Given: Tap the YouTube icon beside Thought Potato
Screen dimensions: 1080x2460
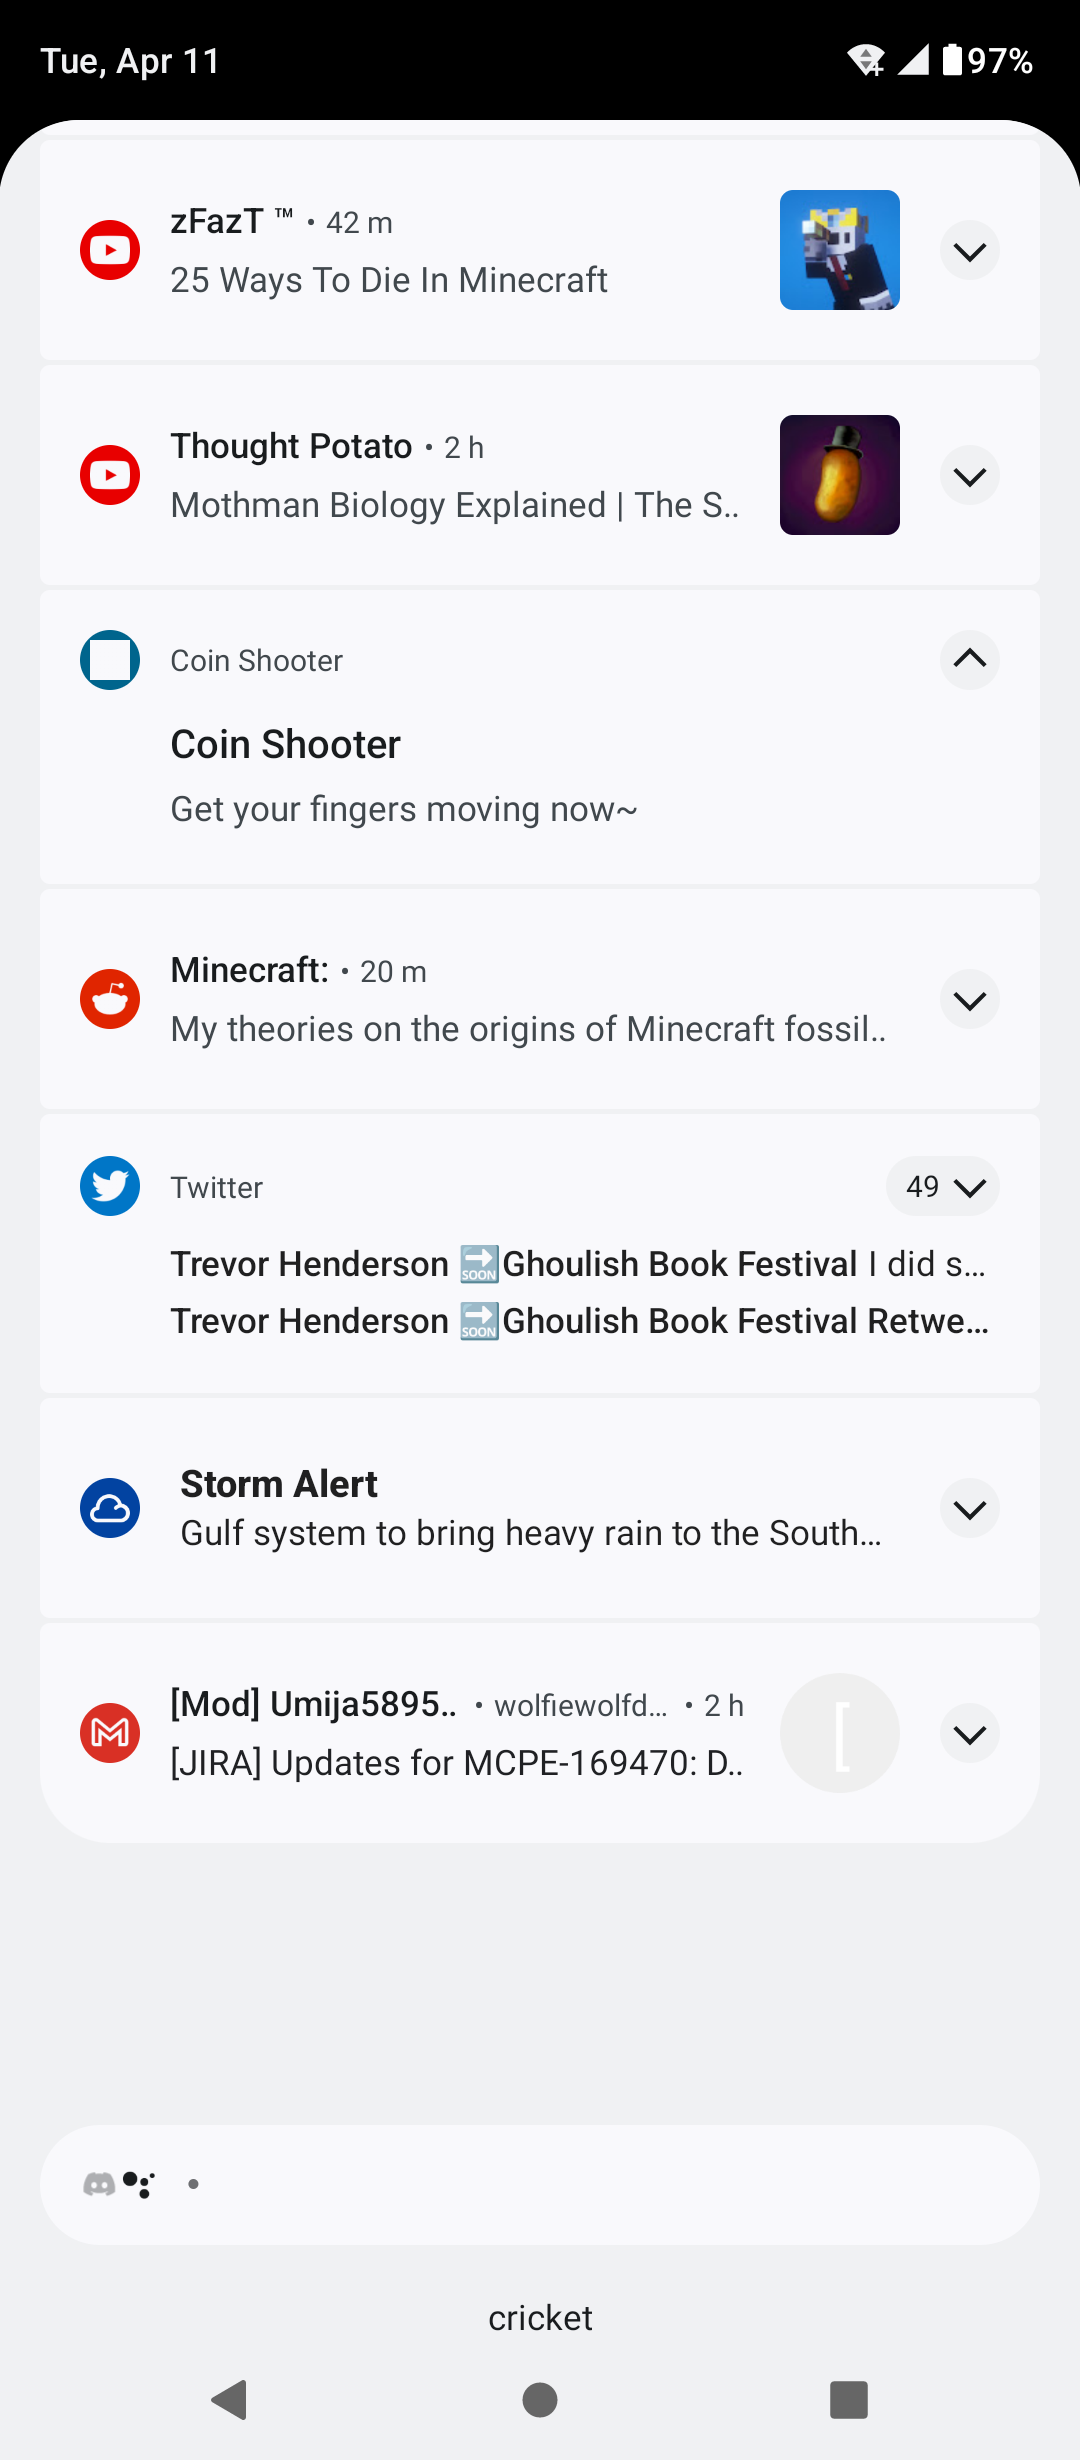Looking at the screenshot, I should click(x=110, y=475).
